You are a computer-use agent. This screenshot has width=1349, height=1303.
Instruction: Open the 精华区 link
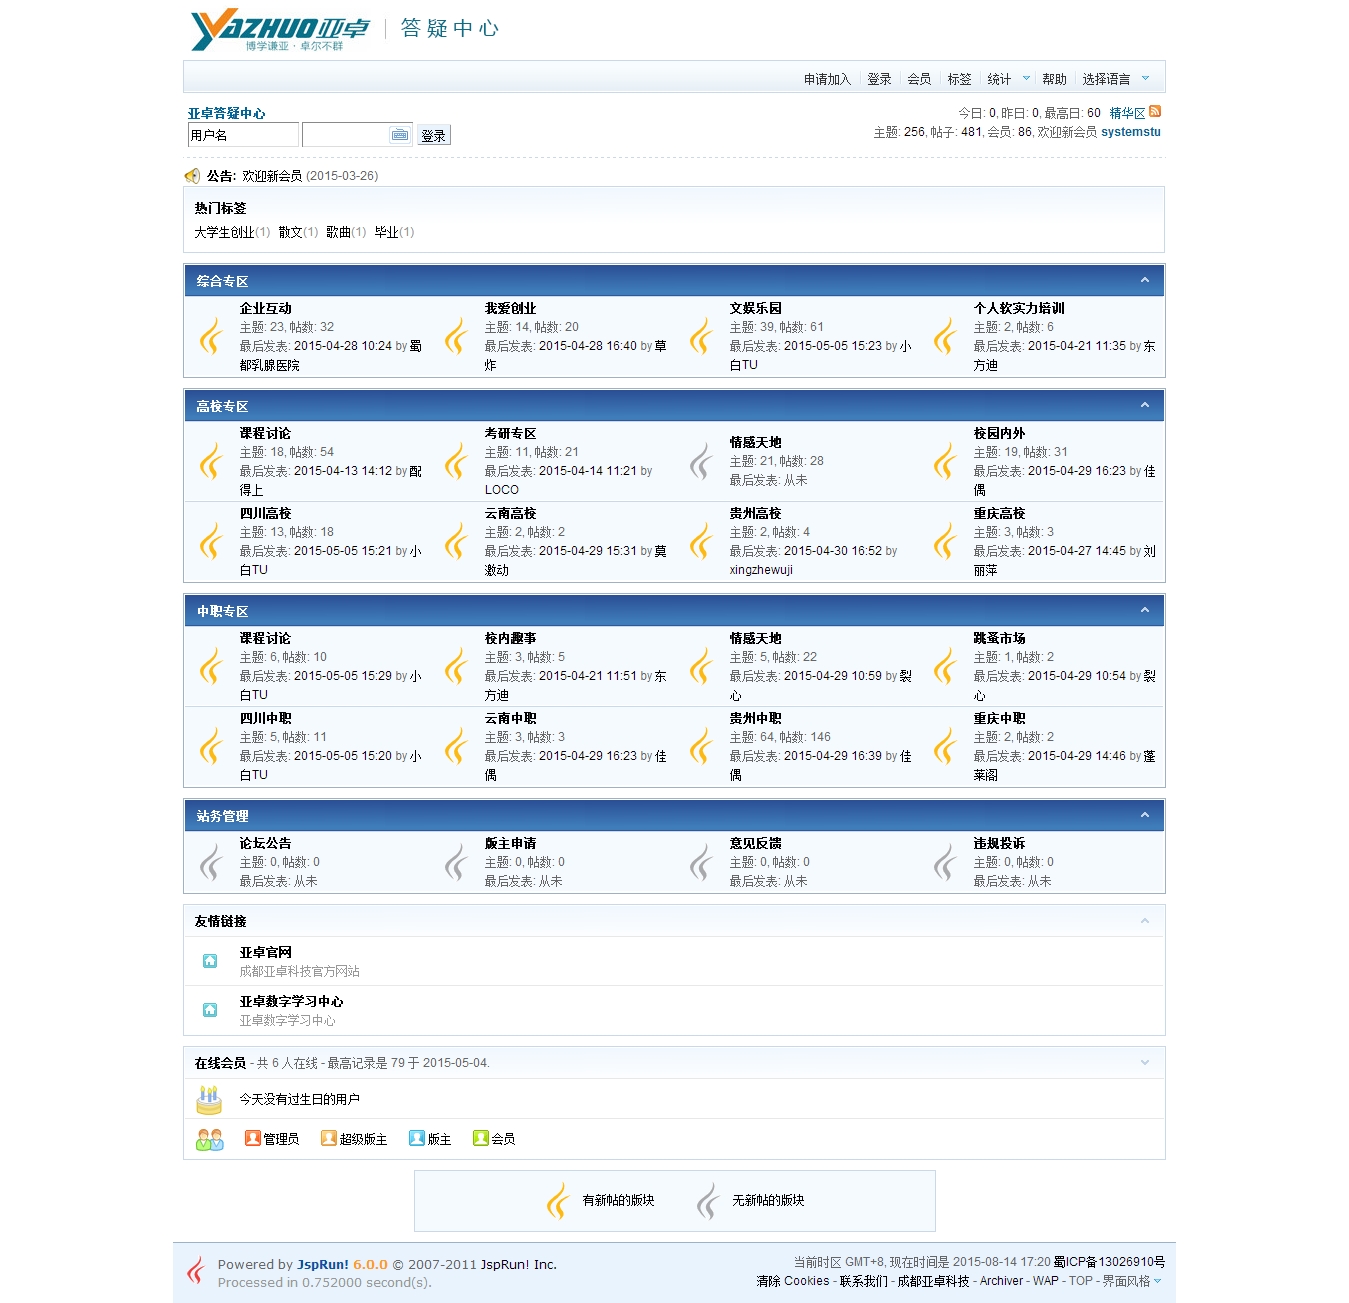tap(1127, 113)
